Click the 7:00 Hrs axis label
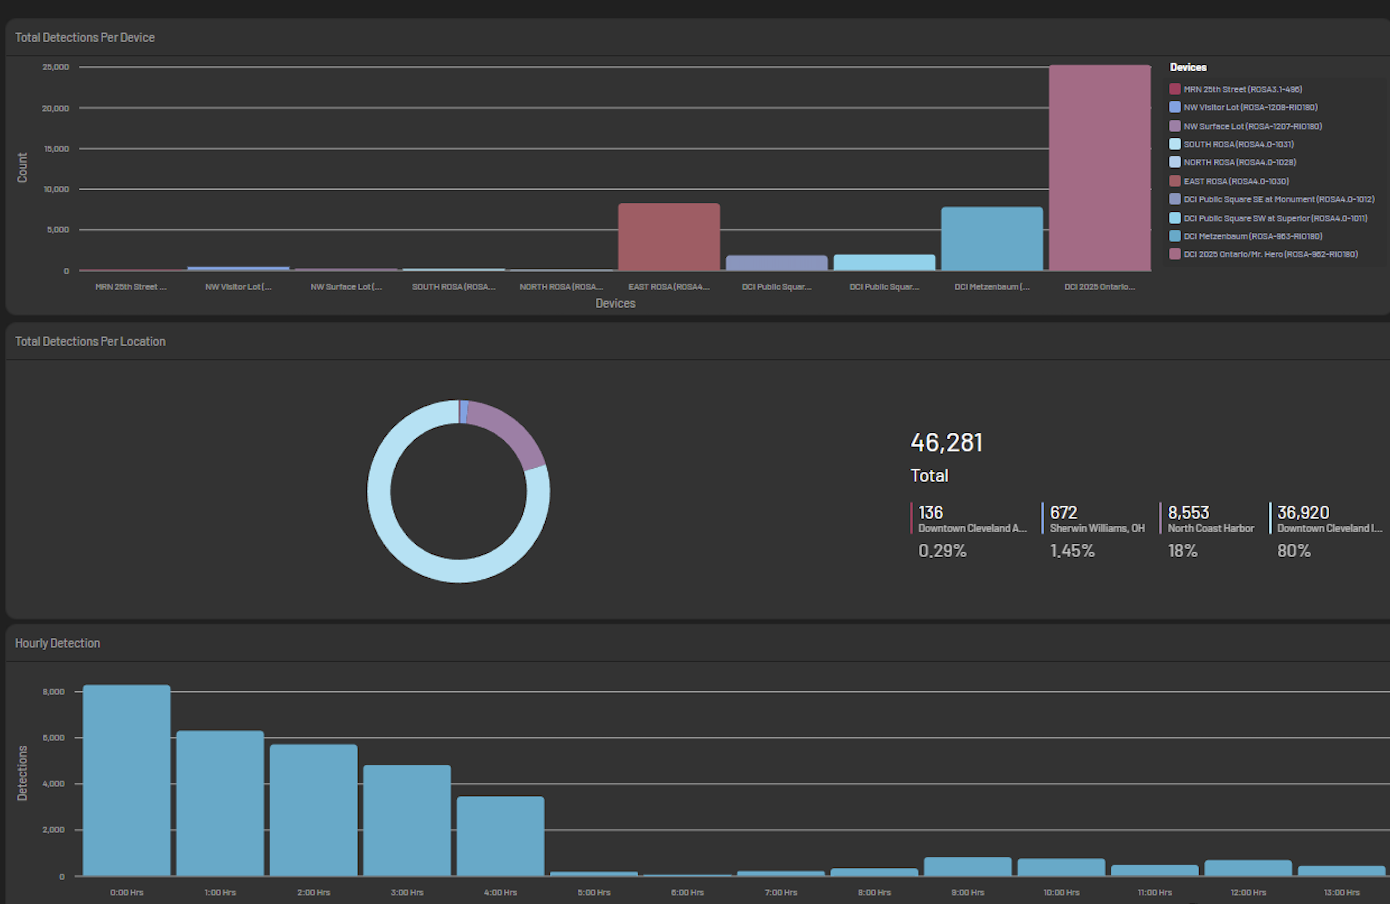This screenshot has height=904, width=1390. click(x=781, y=892)
